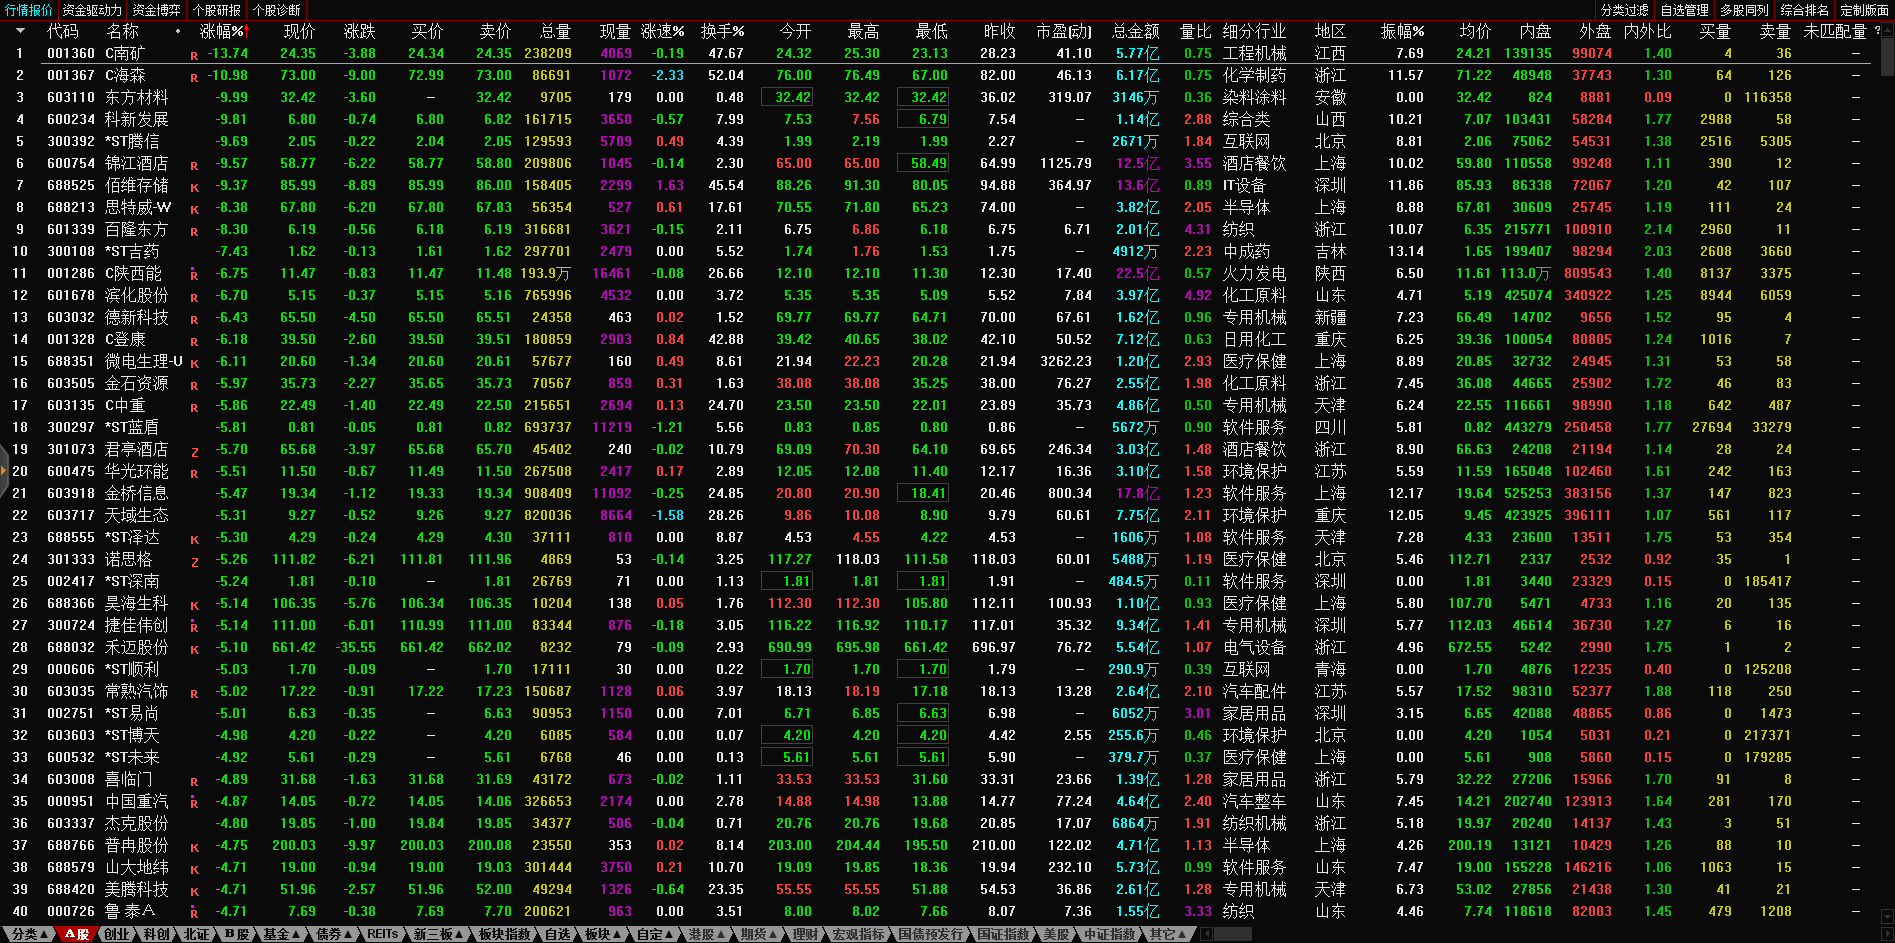The width and height of the screenshot is (1895, 943).
Task: Click the question mark help icon
Action: pyautogui.click(x=1876, y=32)
